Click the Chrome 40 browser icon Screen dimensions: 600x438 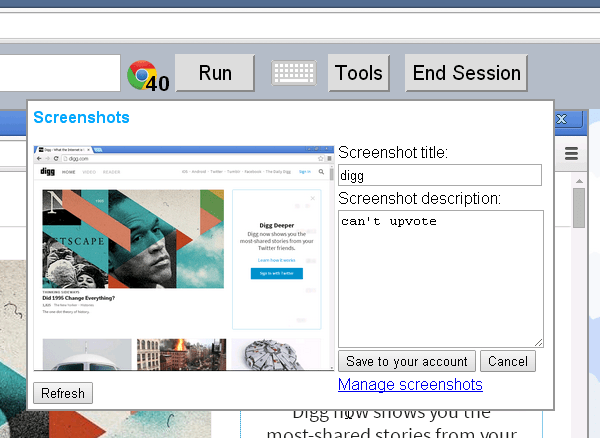[x=148, y=75]
